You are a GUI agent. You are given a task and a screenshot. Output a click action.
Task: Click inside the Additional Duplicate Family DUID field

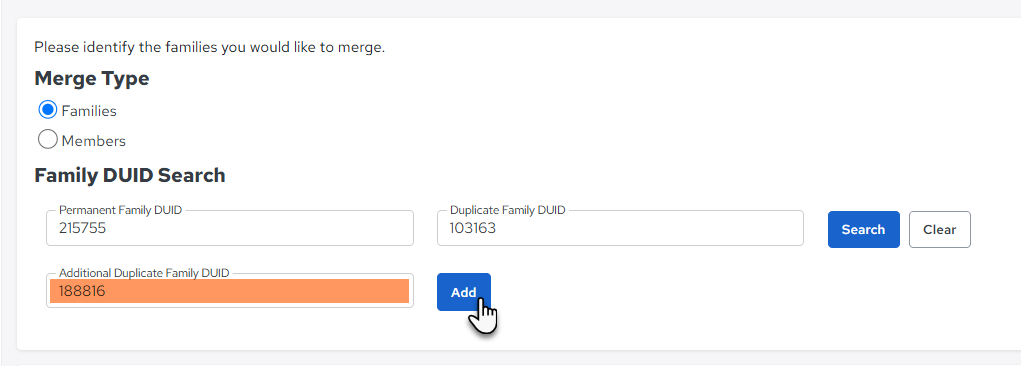[230, 290]
